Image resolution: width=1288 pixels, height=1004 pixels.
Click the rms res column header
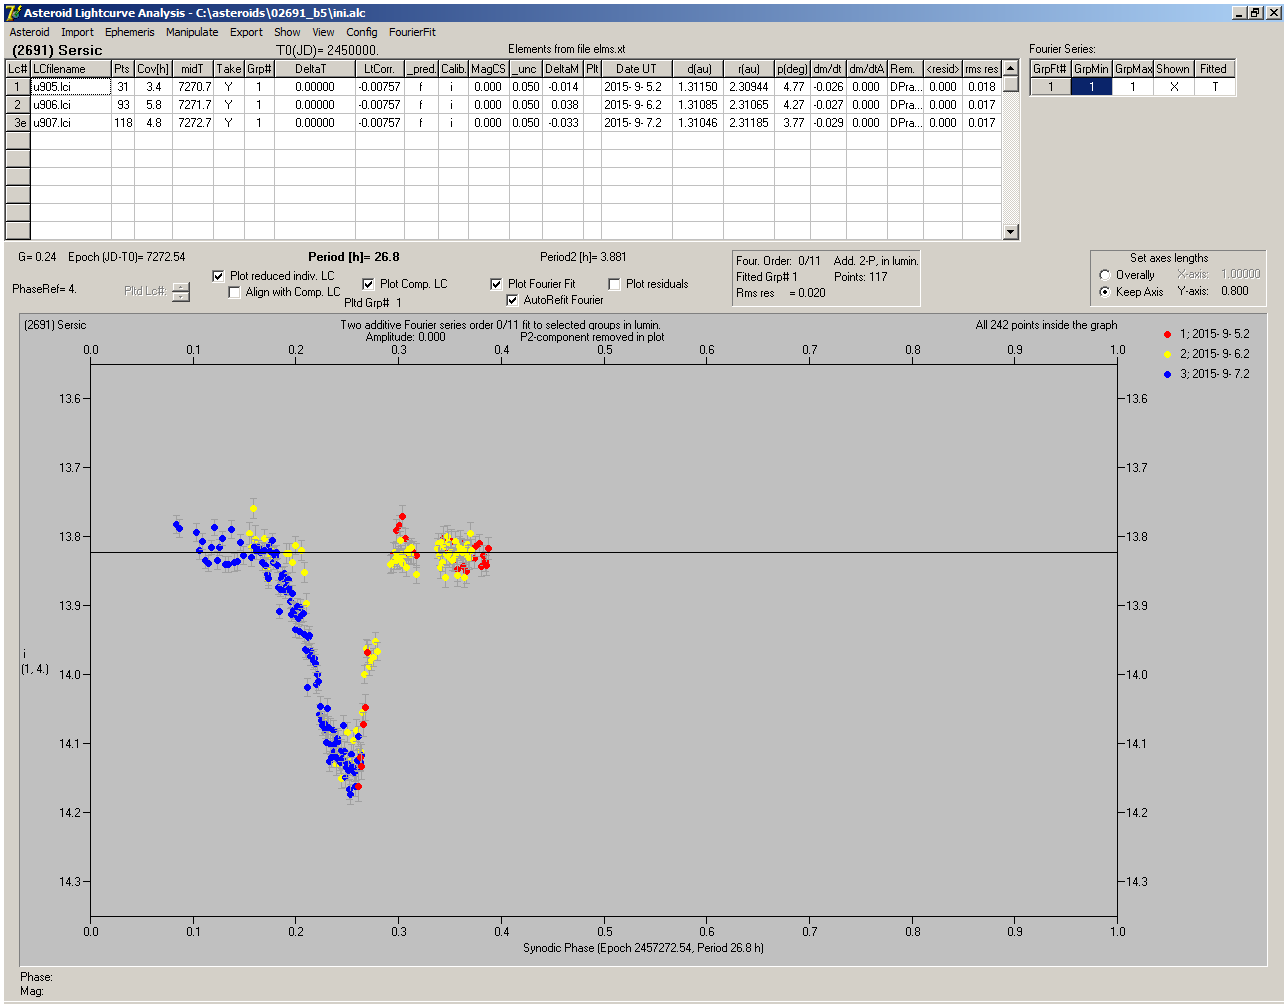coord(982,69)
